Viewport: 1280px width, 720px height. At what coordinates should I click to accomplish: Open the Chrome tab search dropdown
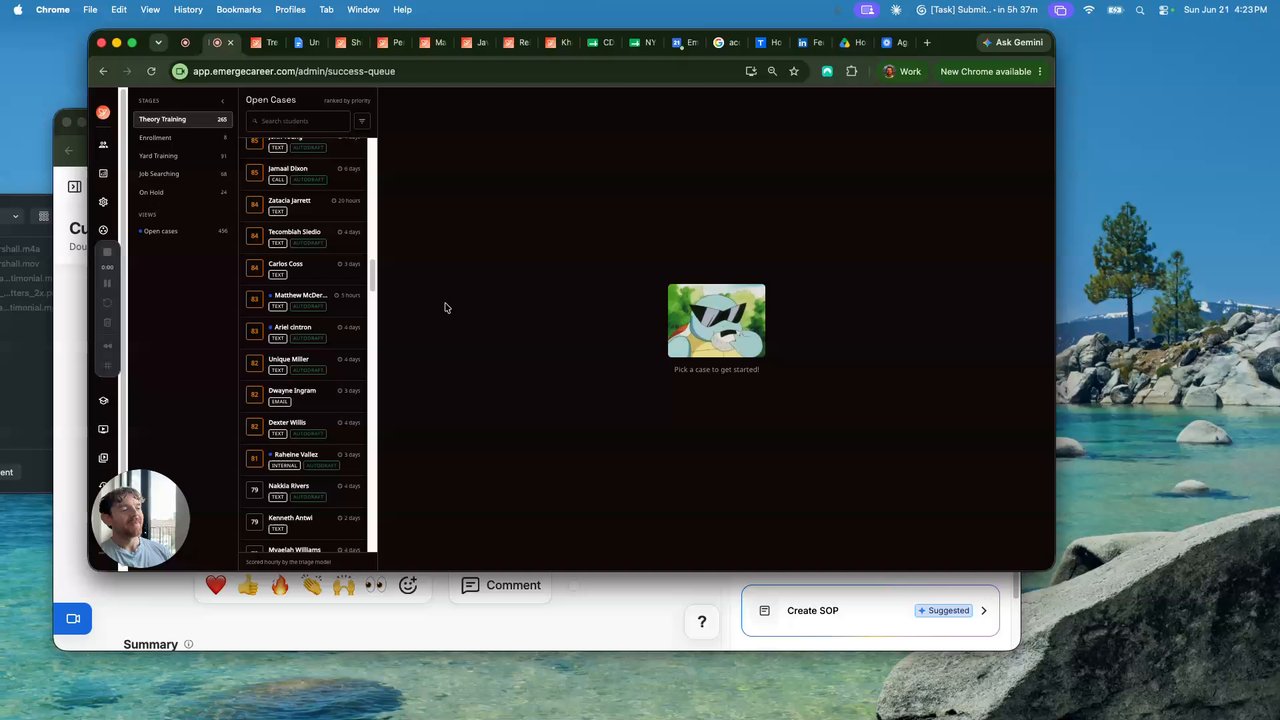coord(158,42)
